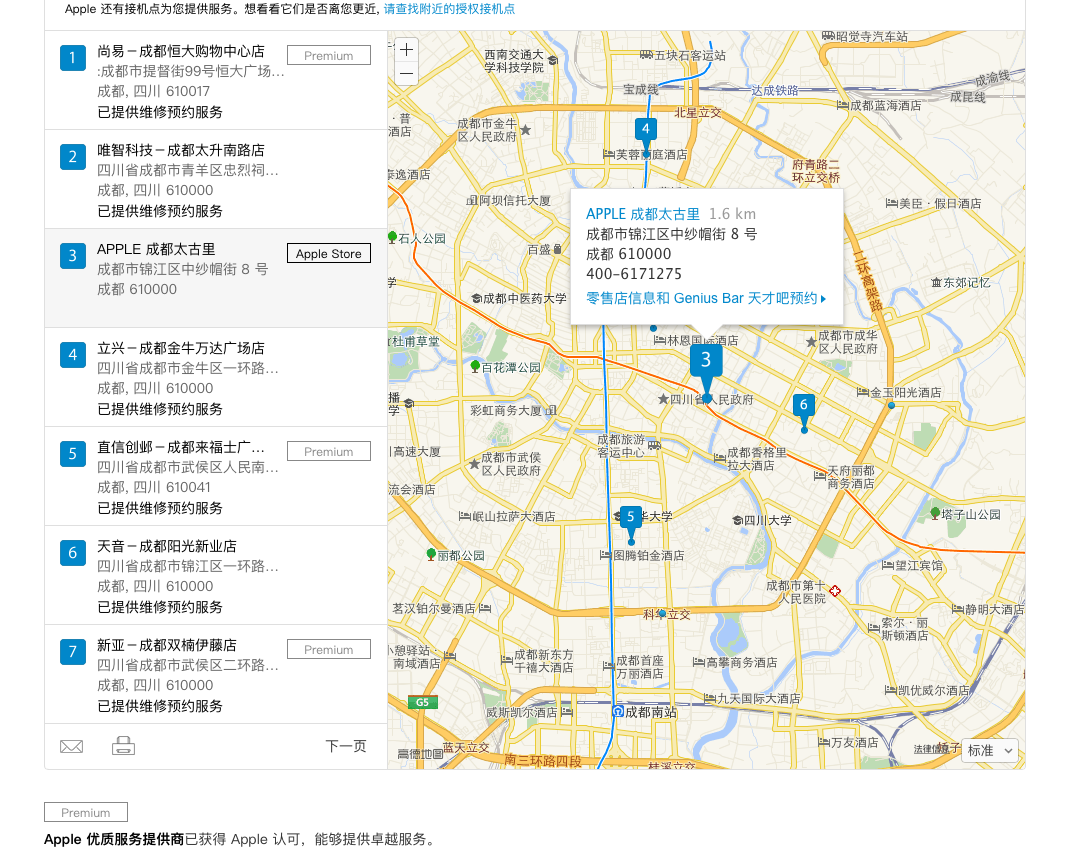Open the 标准 map type dropdown
This screenshot has height=855, width=1078.
tap(989, 750)
